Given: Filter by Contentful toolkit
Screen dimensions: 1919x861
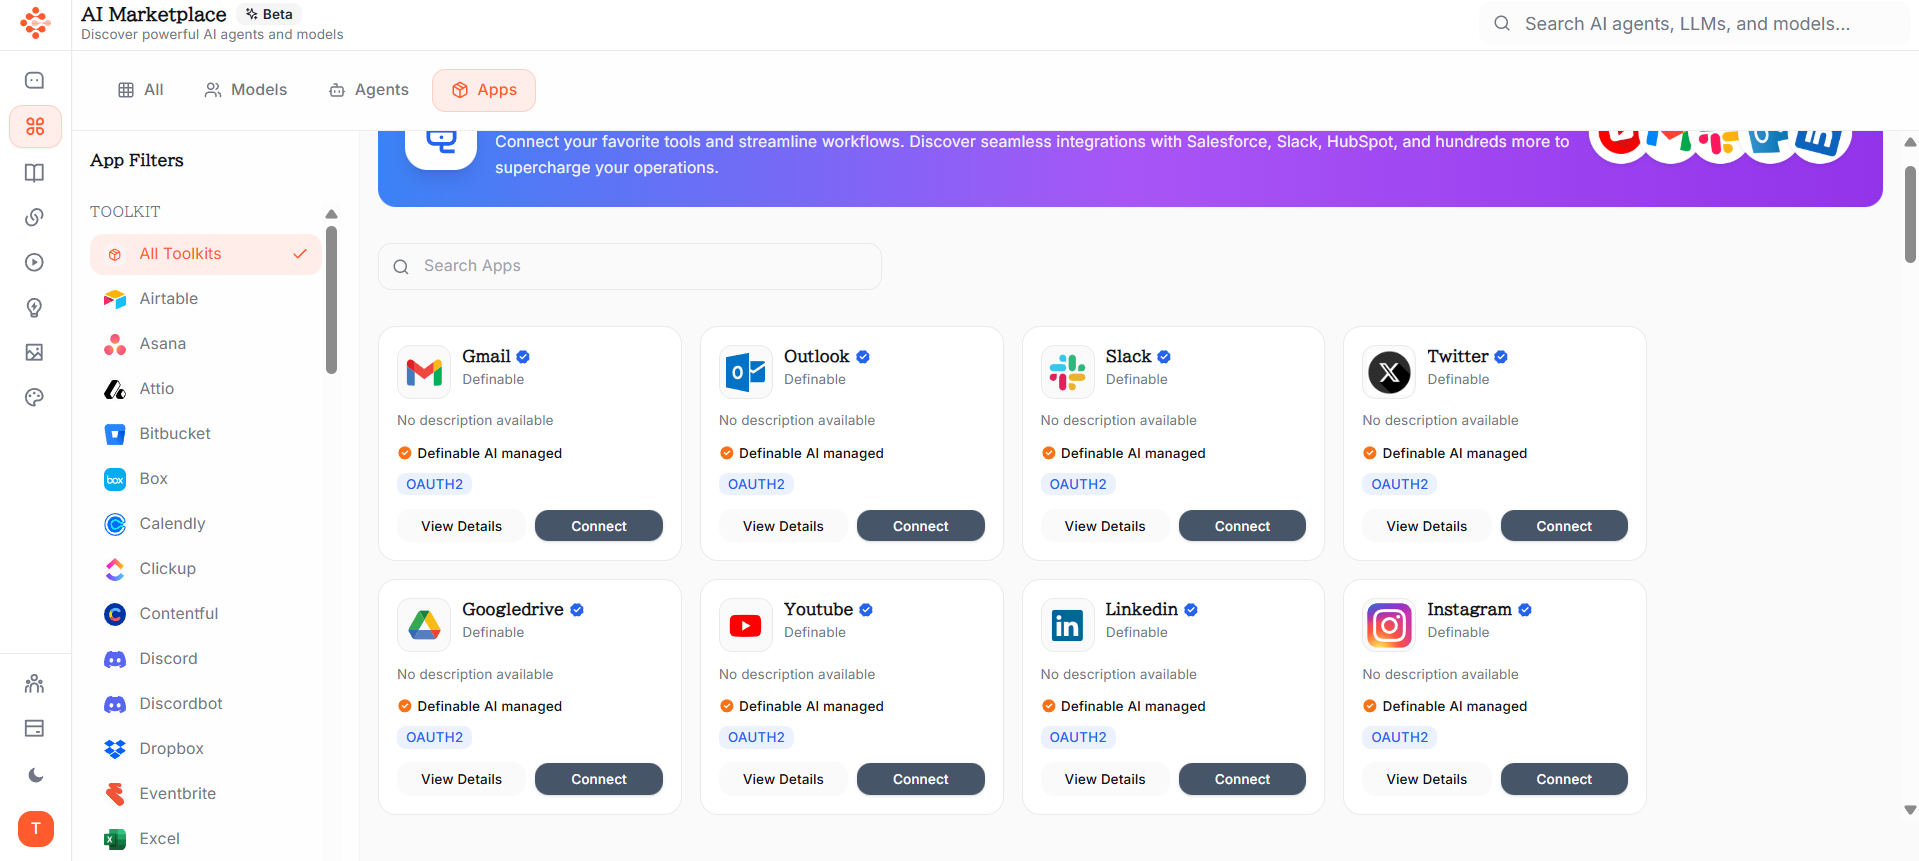Looking at the screenshot, I should pos(205,614).
